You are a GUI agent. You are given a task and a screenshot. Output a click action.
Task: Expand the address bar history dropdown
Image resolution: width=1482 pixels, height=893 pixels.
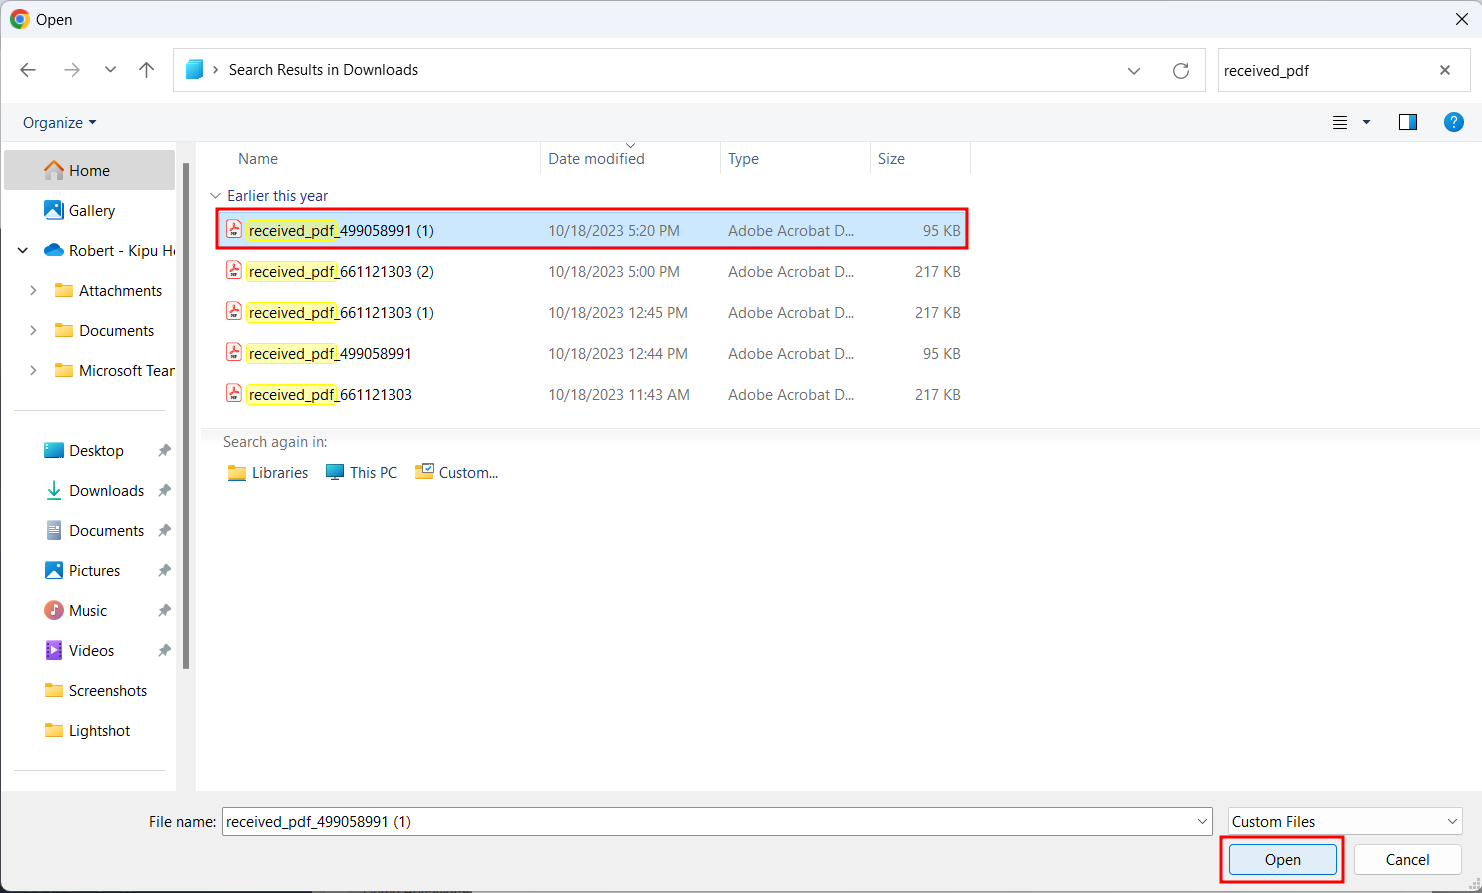point(1134,71)
